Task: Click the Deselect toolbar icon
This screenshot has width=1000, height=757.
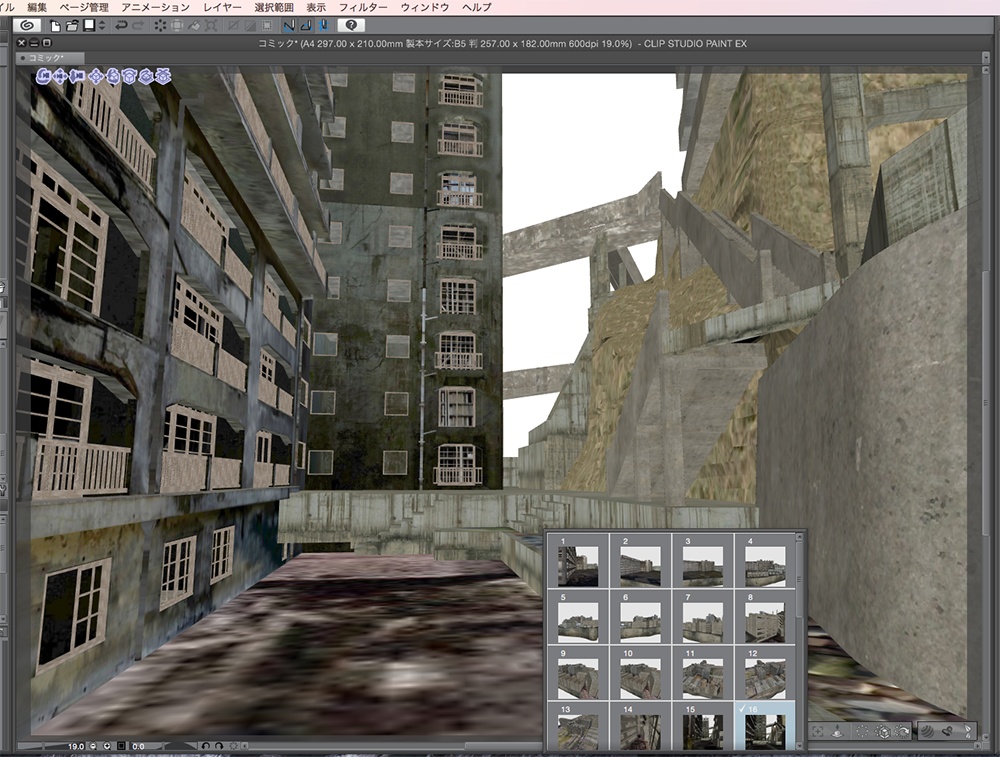Action: pyautogui.click(x=233, y=26)
